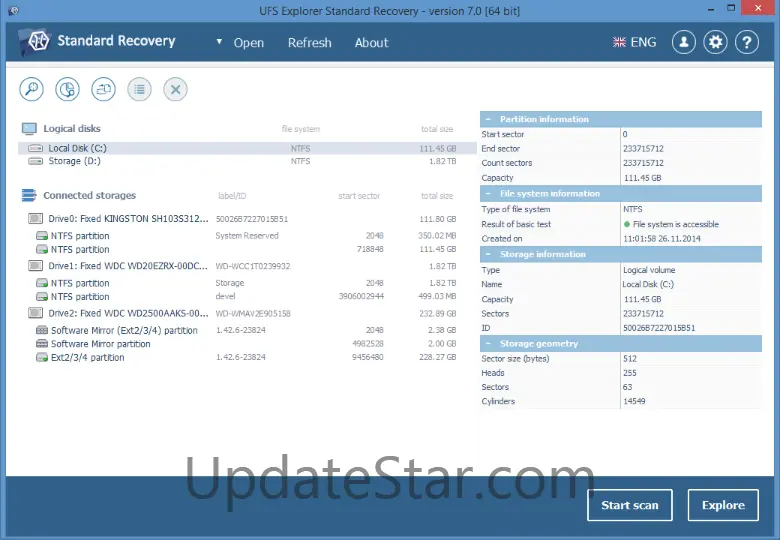Click the End sector value 233715712

[643, 149]
